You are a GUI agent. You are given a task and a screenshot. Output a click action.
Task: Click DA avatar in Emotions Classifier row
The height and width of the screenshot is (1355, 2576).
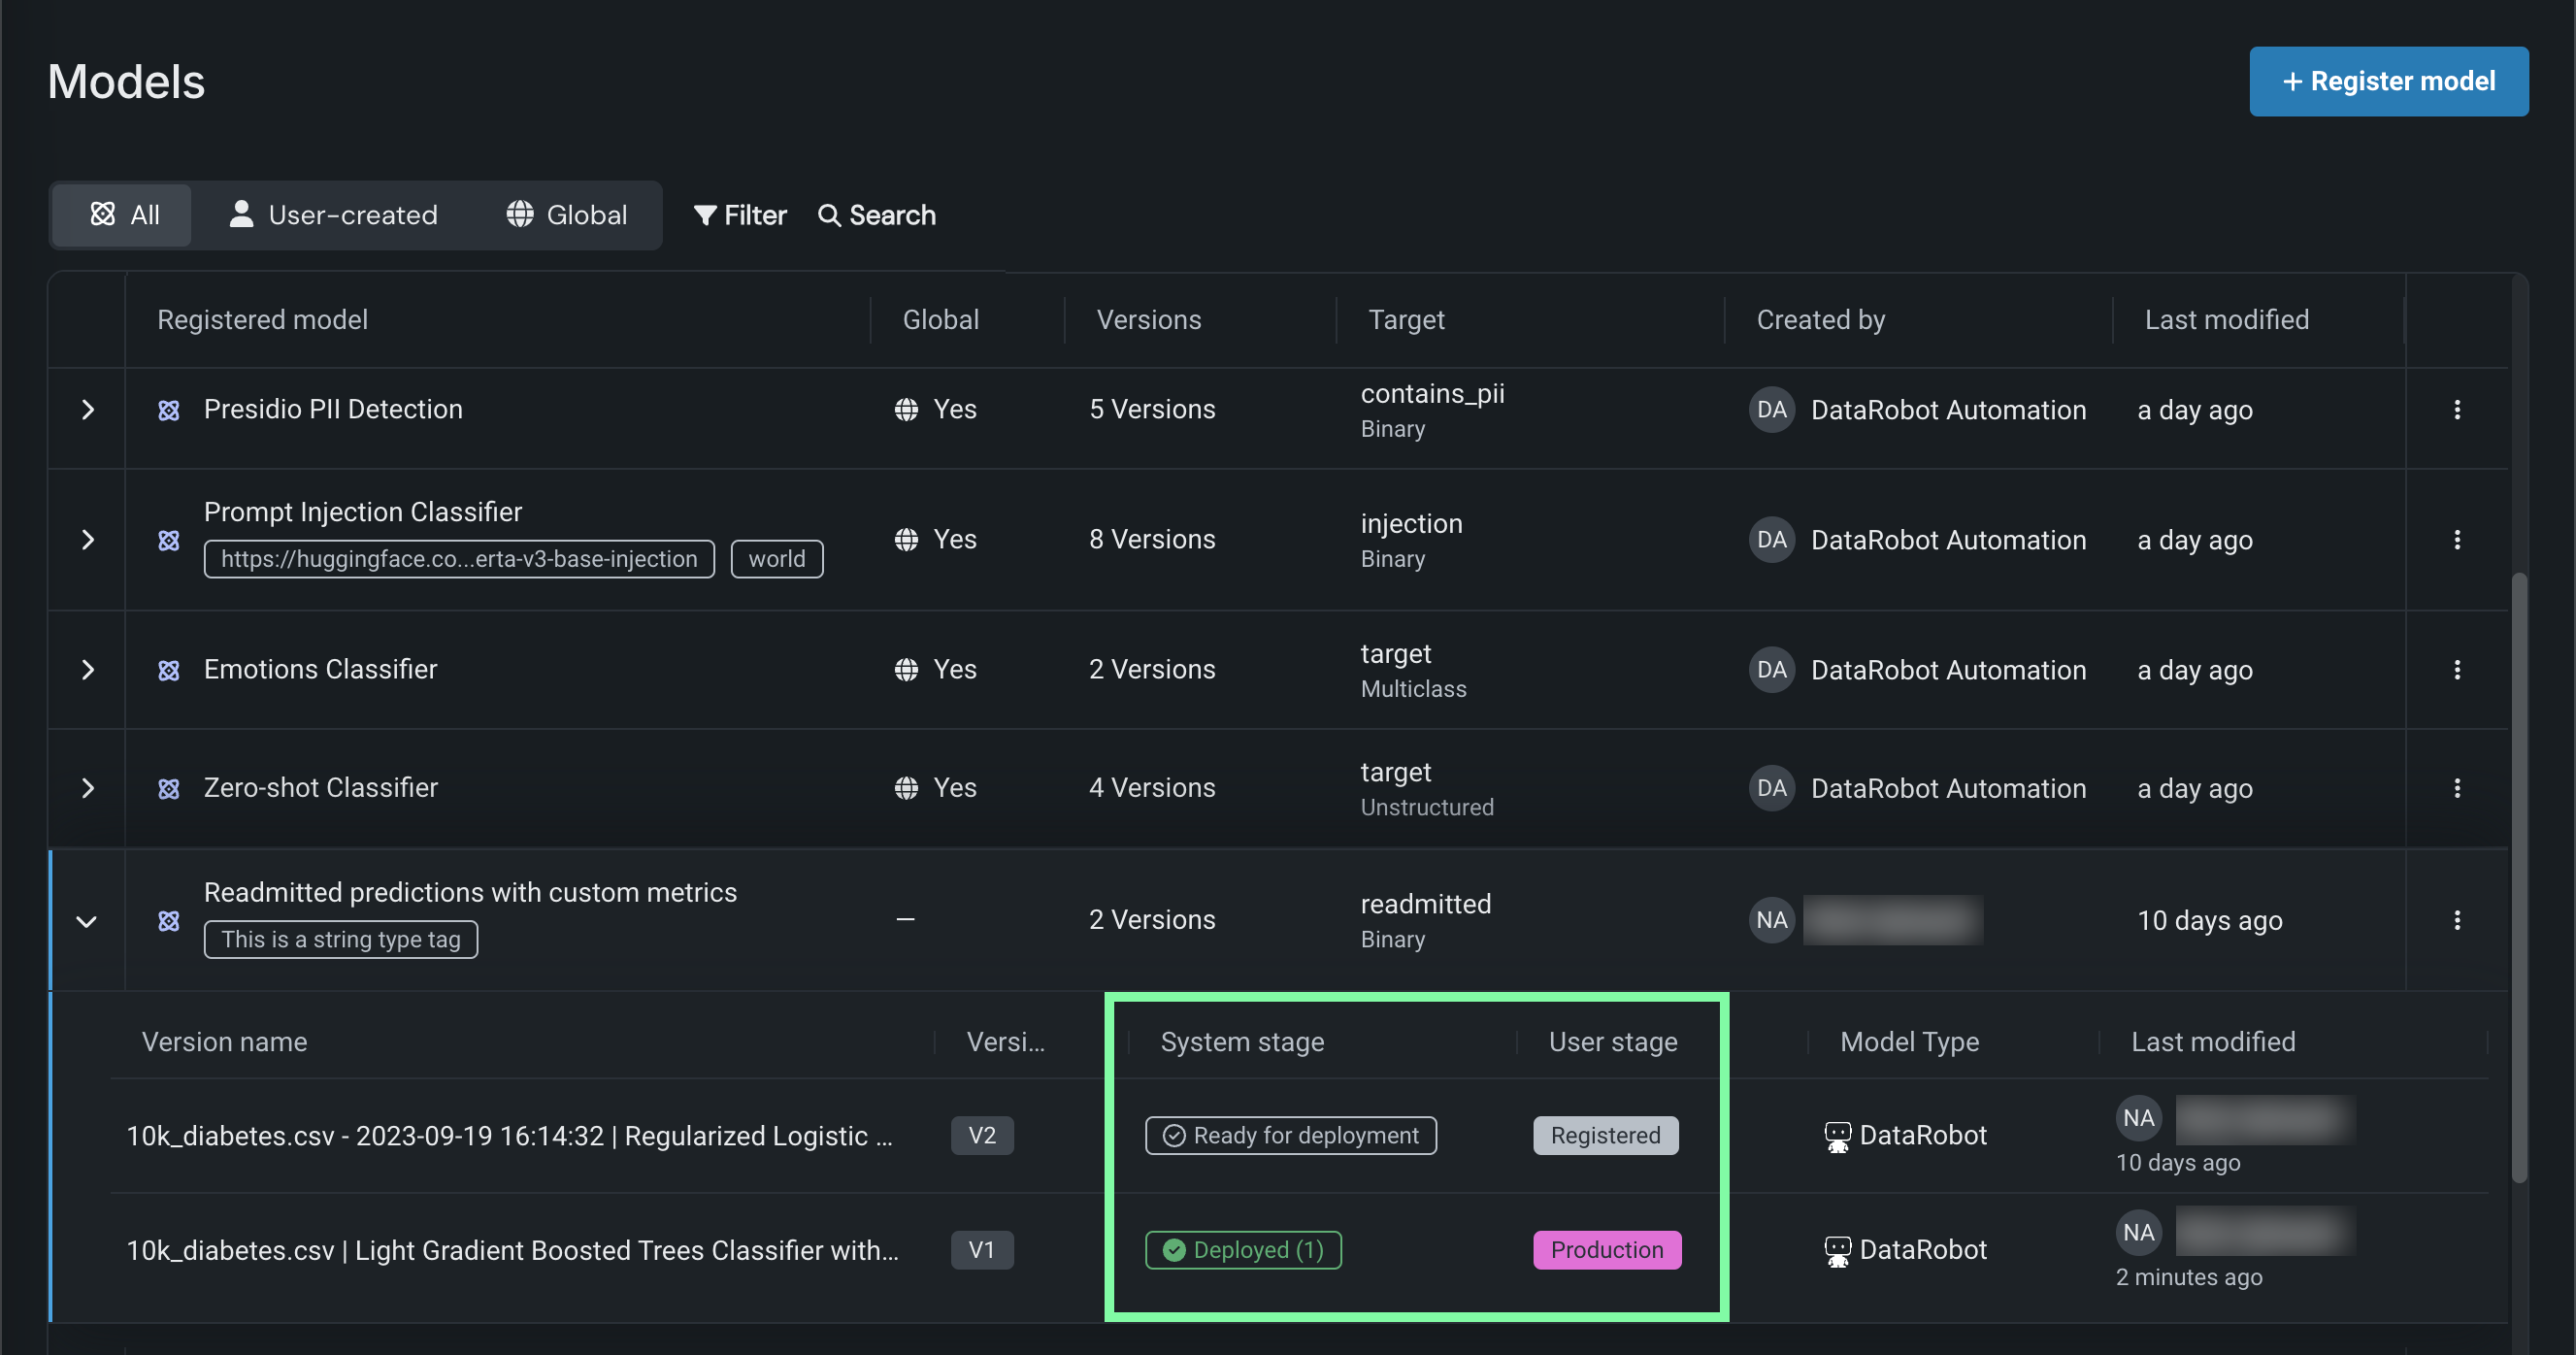(1771, 669)
